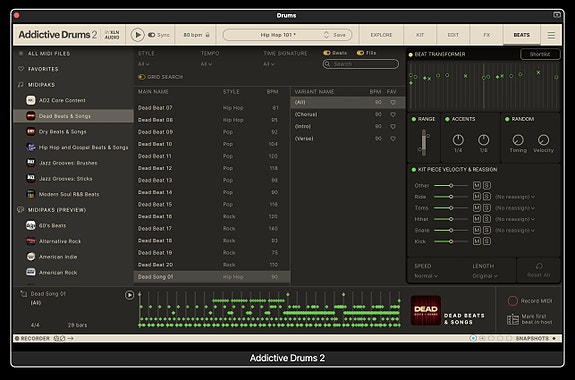Open the Ride reassign dropdown

(515, 197)
